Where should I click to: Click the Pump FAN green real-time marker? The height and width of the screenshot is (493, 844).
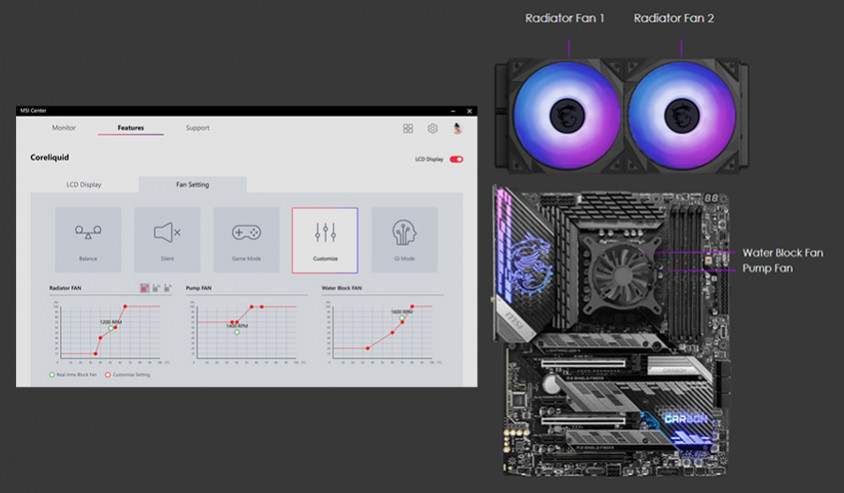[237, 333]
